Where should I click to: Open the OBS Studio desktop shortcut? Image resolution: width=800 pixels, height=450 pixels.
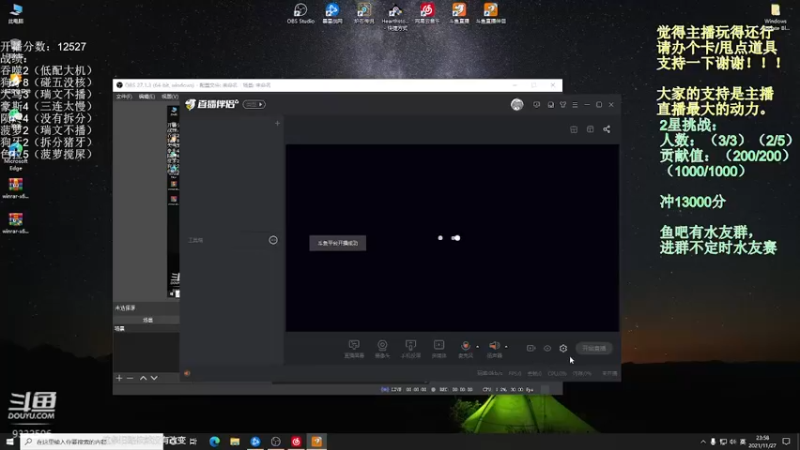(x=301, y=13)
